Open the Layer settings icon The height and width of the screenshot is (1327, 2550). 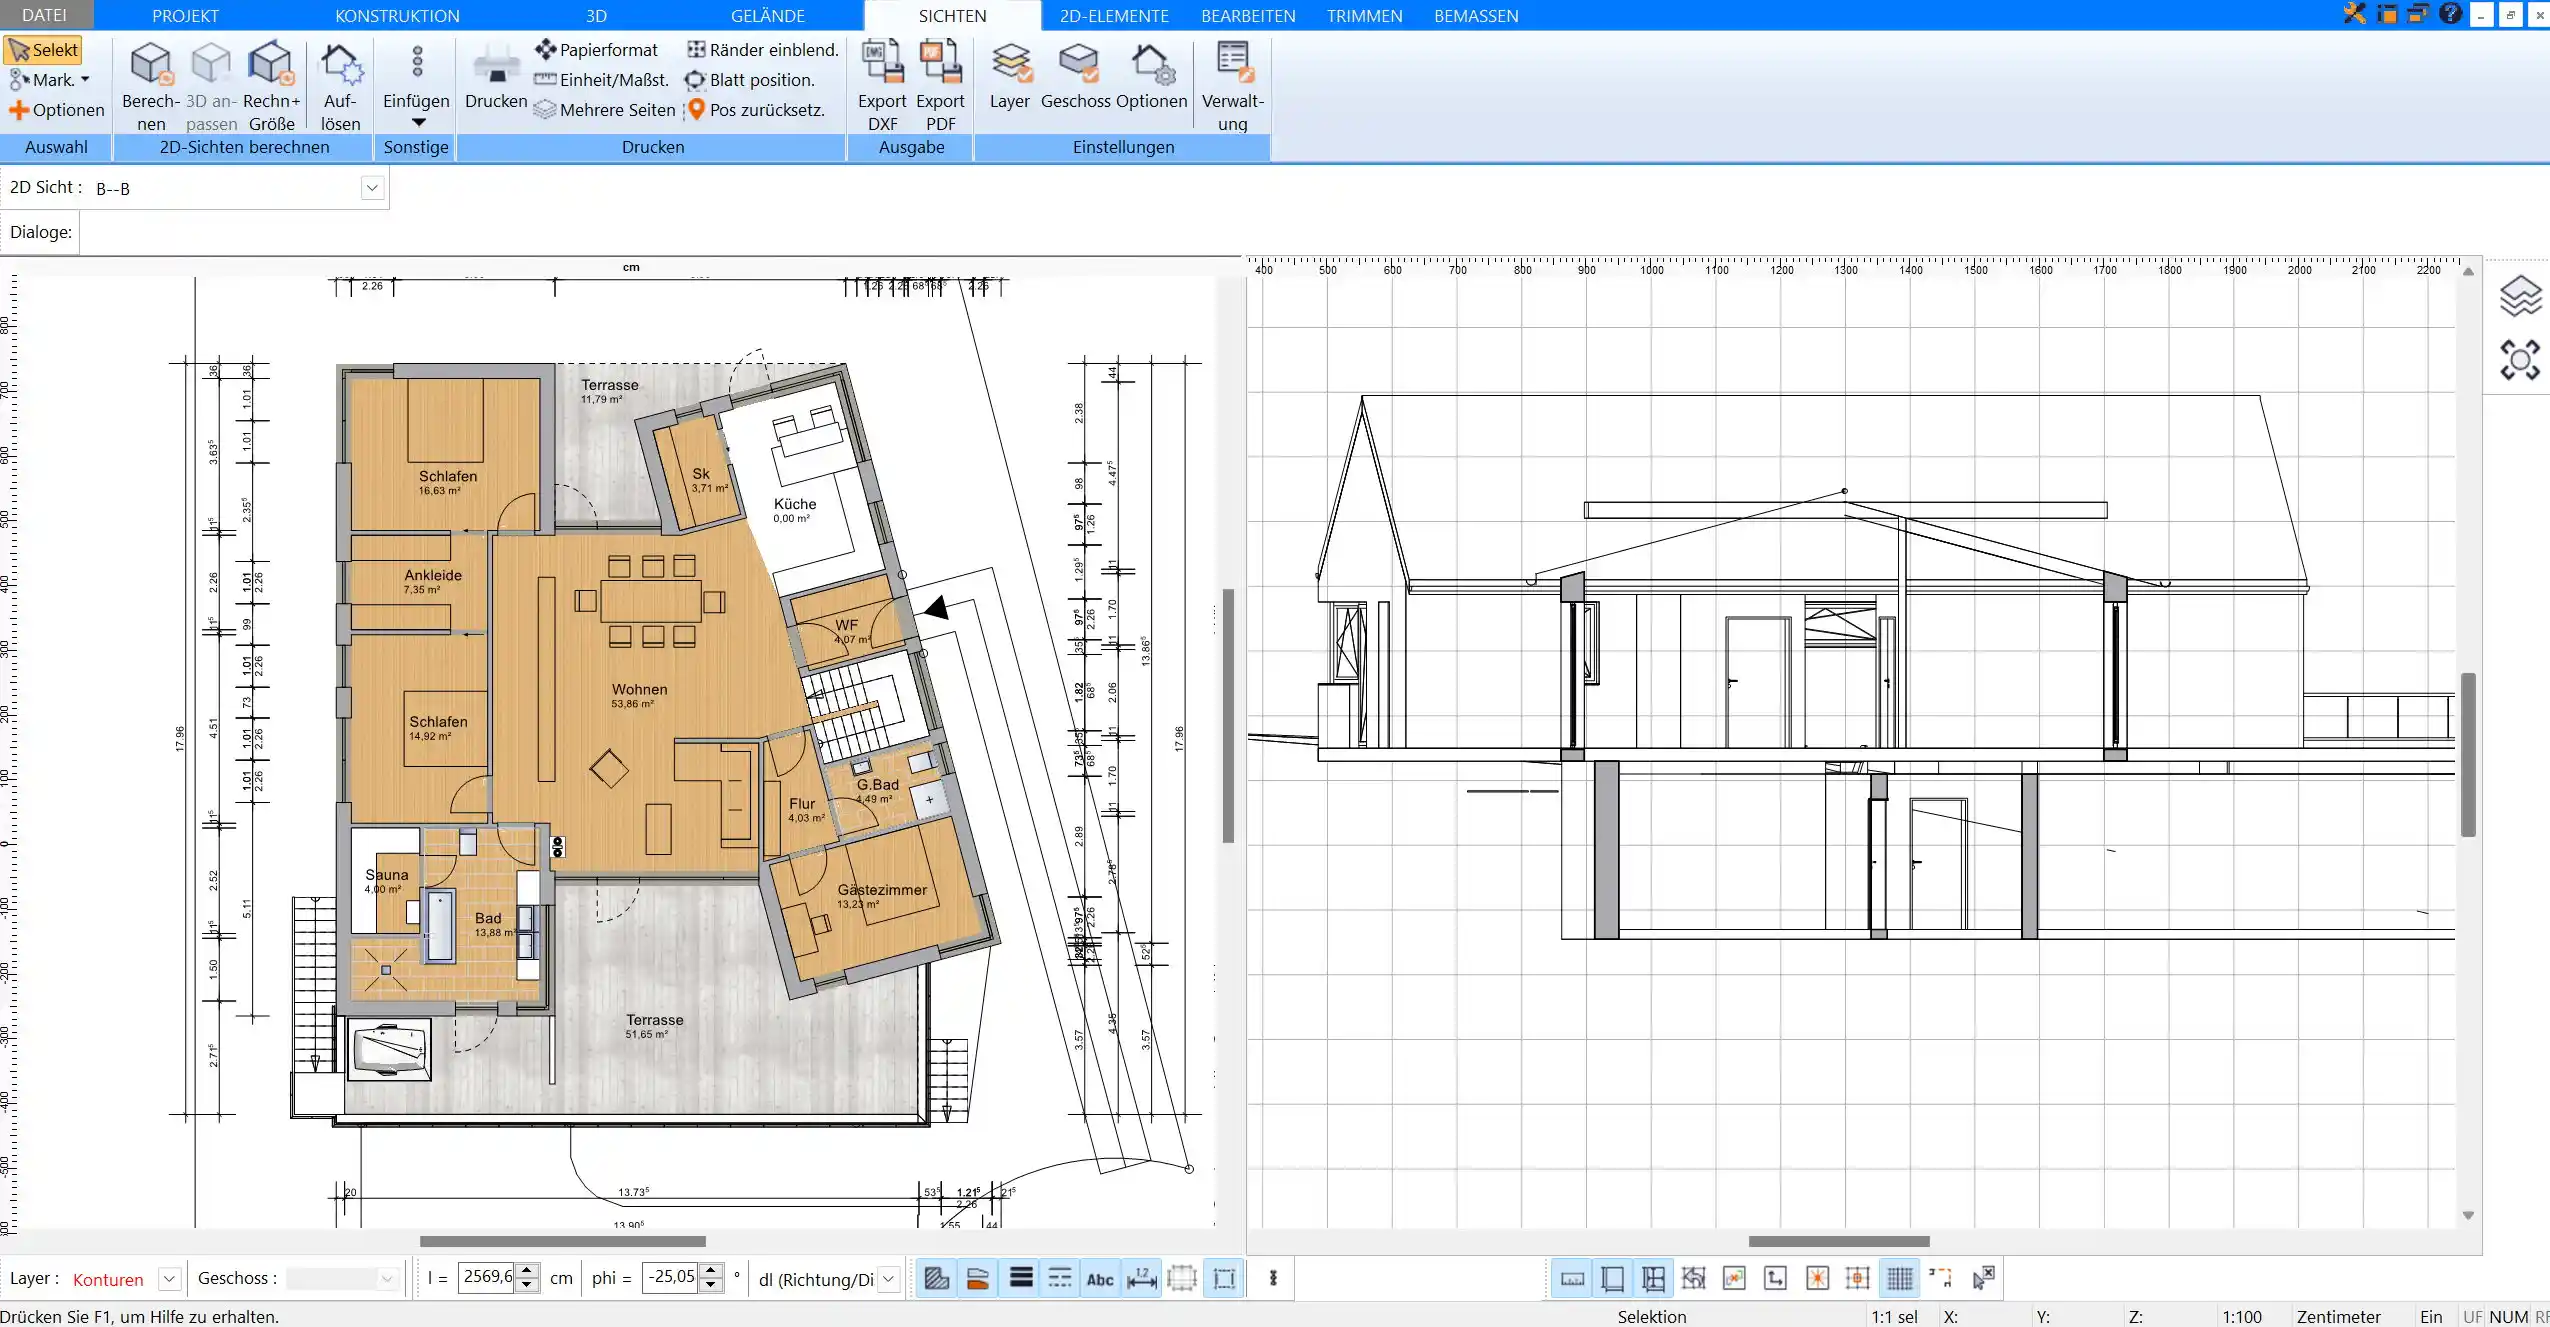[1010, 63]
